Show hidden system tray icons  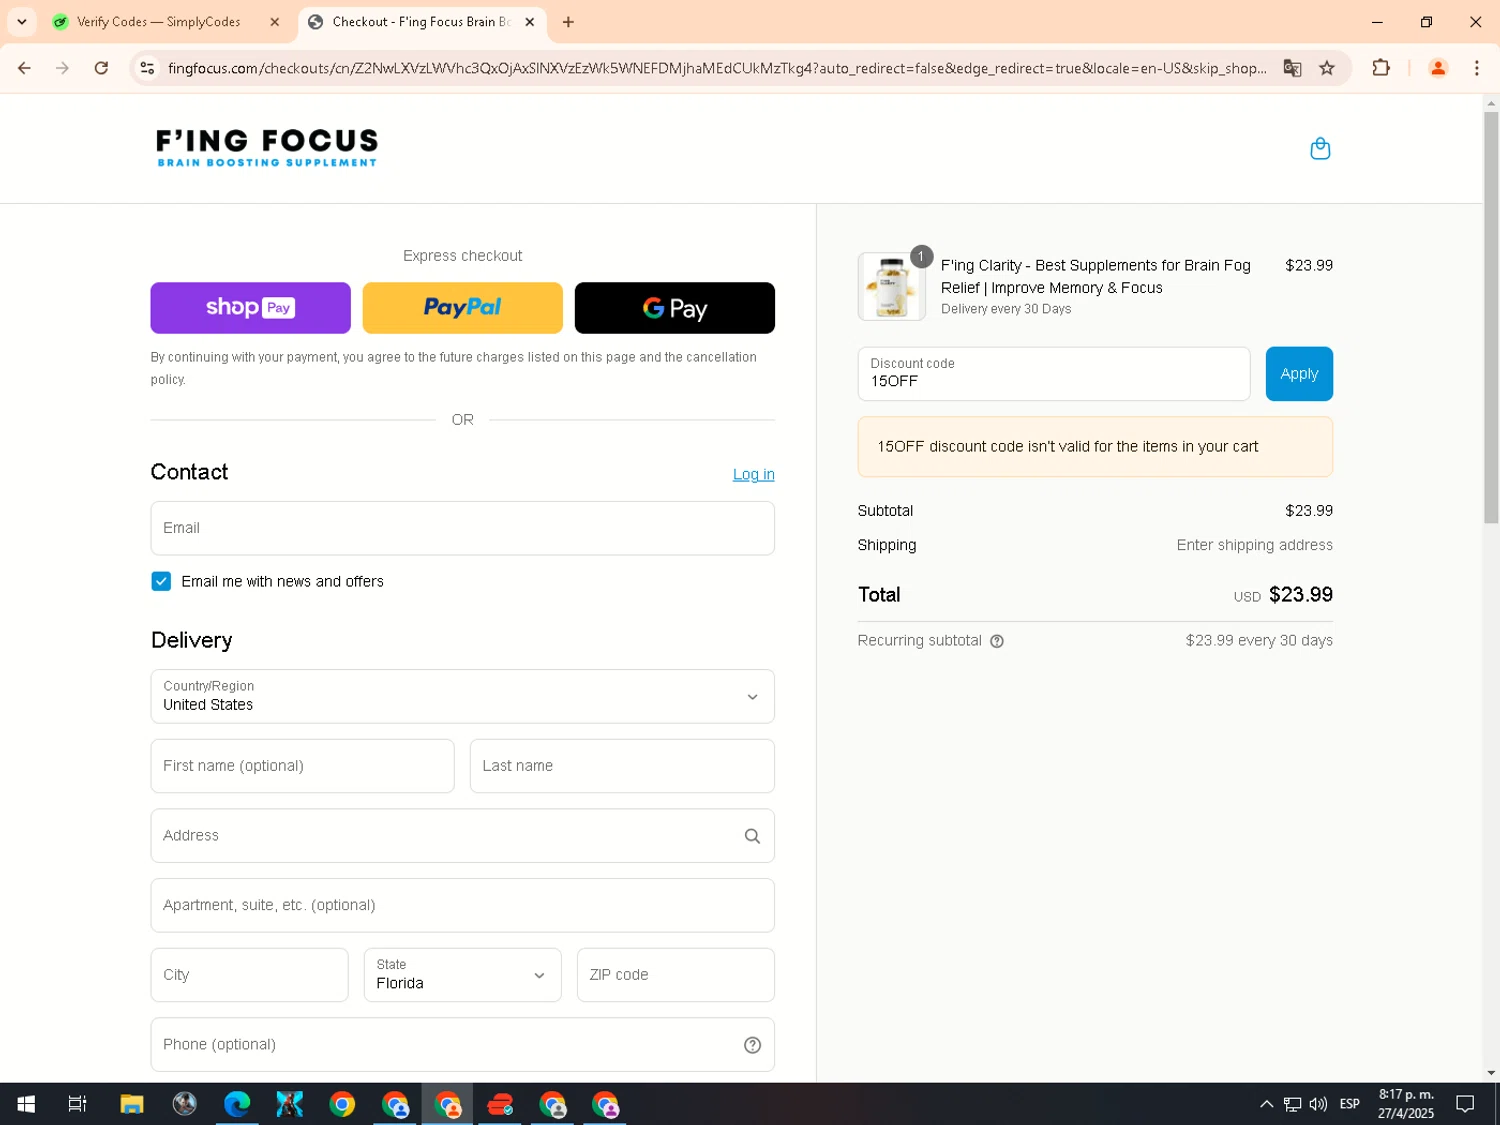click(1266, 1104)
